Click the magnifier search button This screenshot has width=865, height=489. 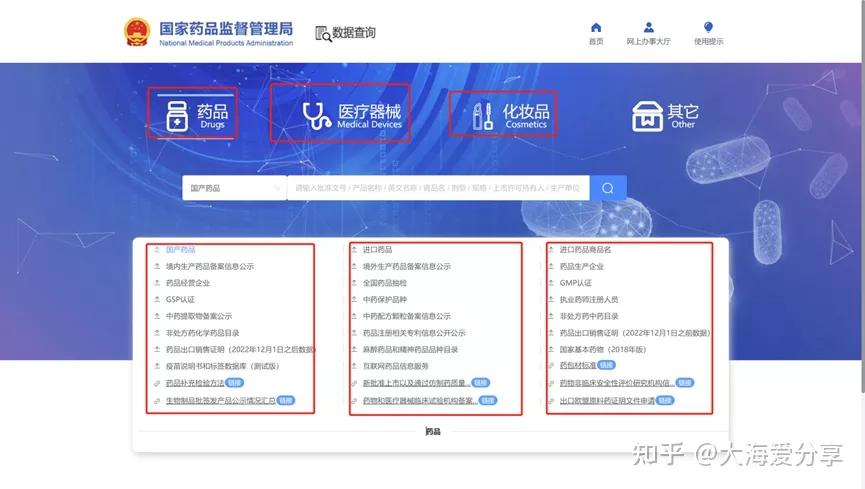pyautogui.click(x=608, y=188)
